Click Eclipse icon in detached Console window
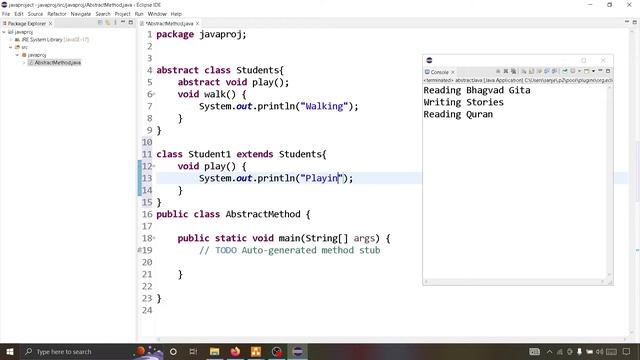The width and height of the screenshot is (640, 360). (429, 60)
